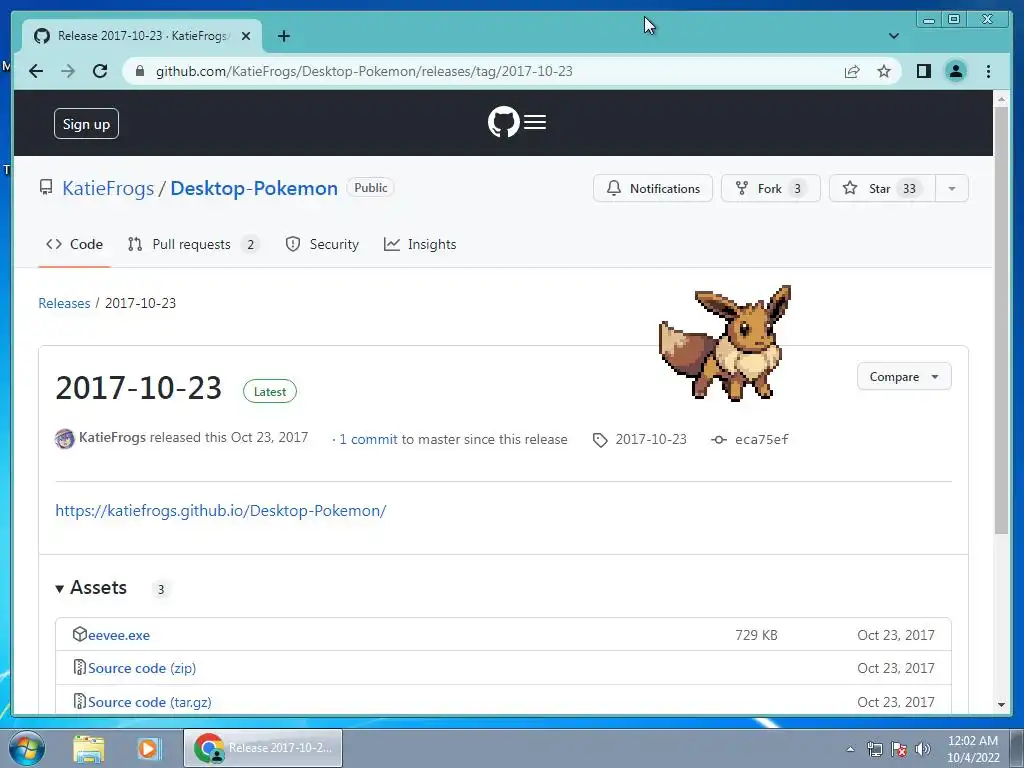Toggle the browser side panel icon
Viewport: 1024px width, 768px height.
coord(923,71)
